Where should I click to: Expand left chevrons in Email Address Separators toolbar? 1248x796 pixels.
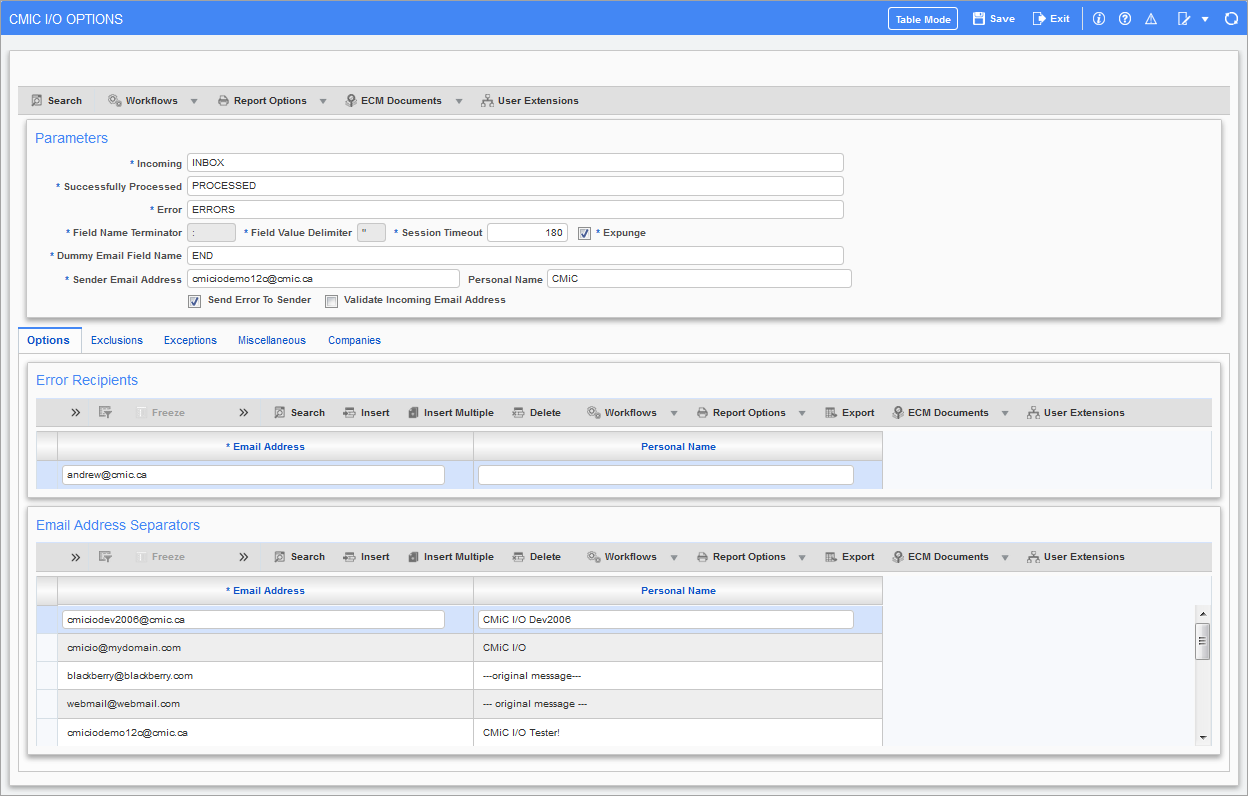[x=75, y=557]
